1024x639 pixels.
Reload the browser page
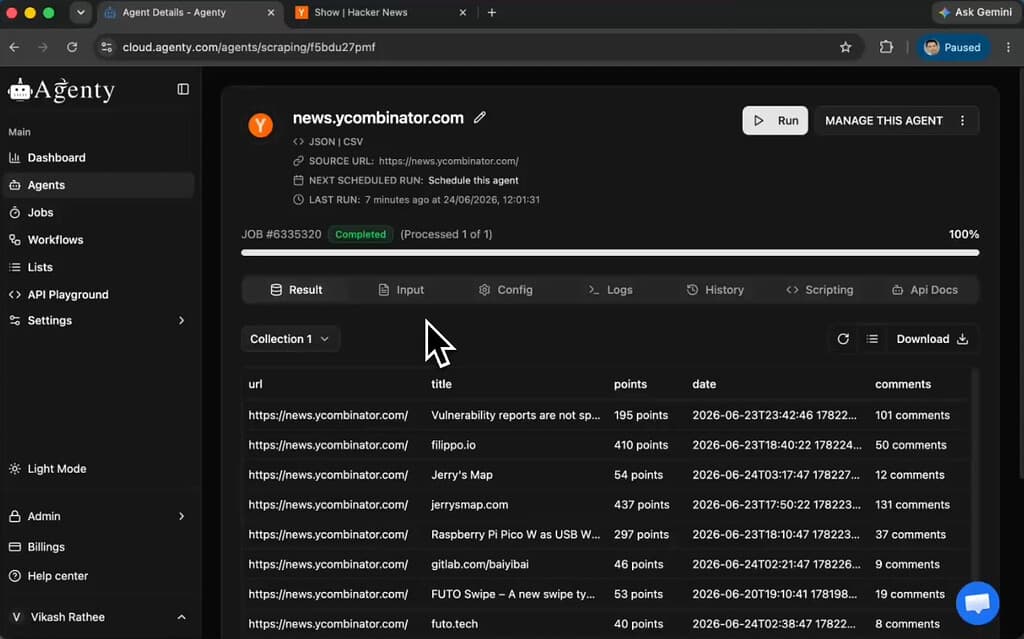point(72,47)
